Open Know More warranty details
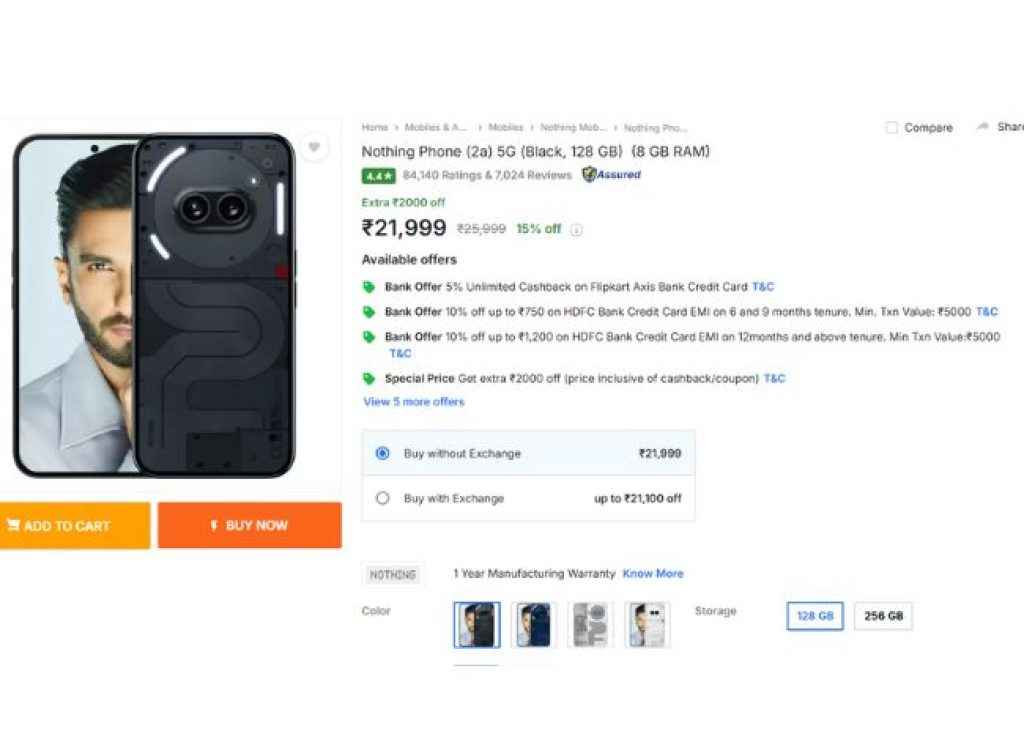The height and width of the screenshot is (756, 1024). 653,574
